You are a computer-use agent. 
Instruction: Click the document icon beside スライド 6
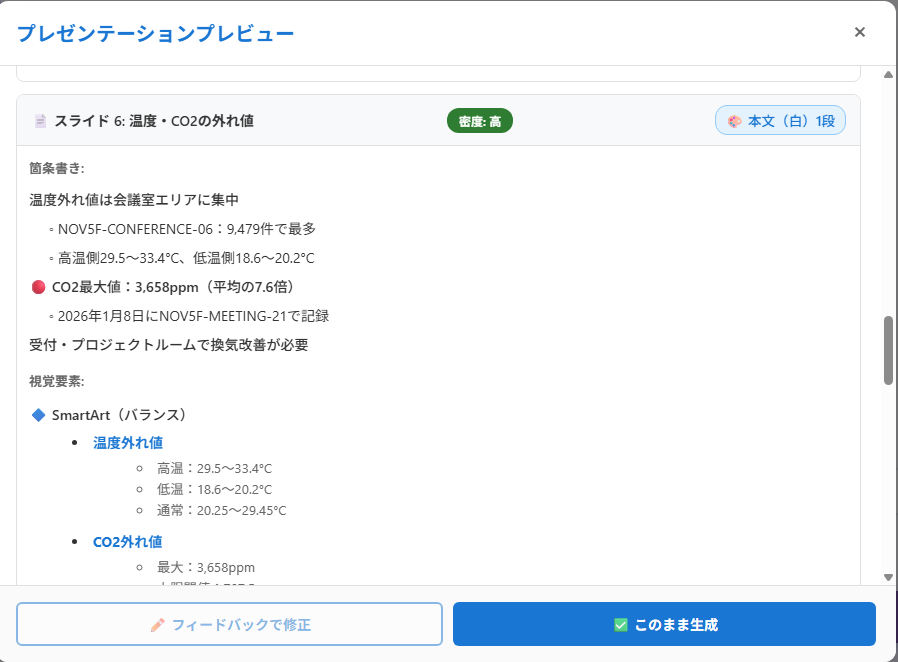click(41, 121)
